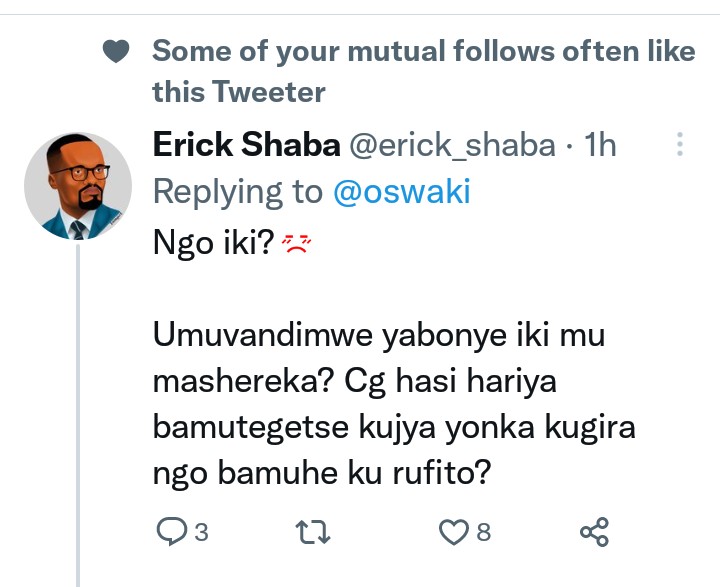Visit the @oswaki mention link

[x=401, y=192]
